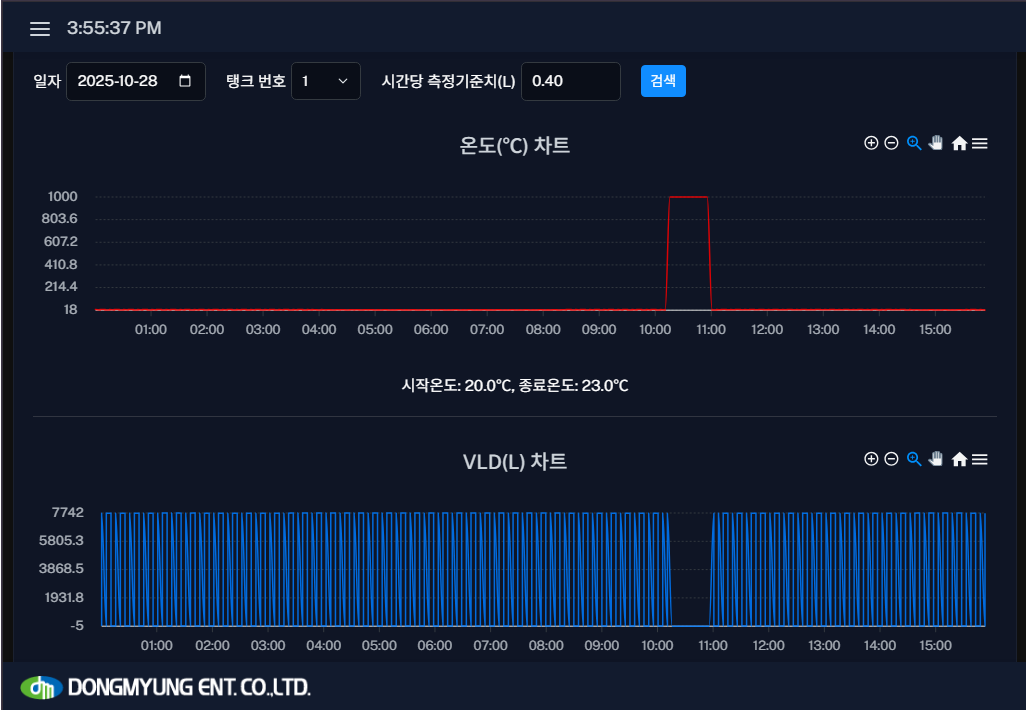
Task: Activate selection zoom on VLD chart
Action: click(913, 459)
